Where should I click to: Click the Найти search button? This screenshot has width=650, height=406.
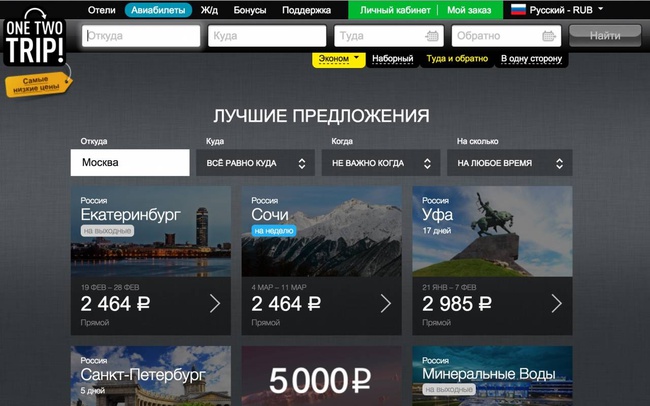click(x=605, y=36)
